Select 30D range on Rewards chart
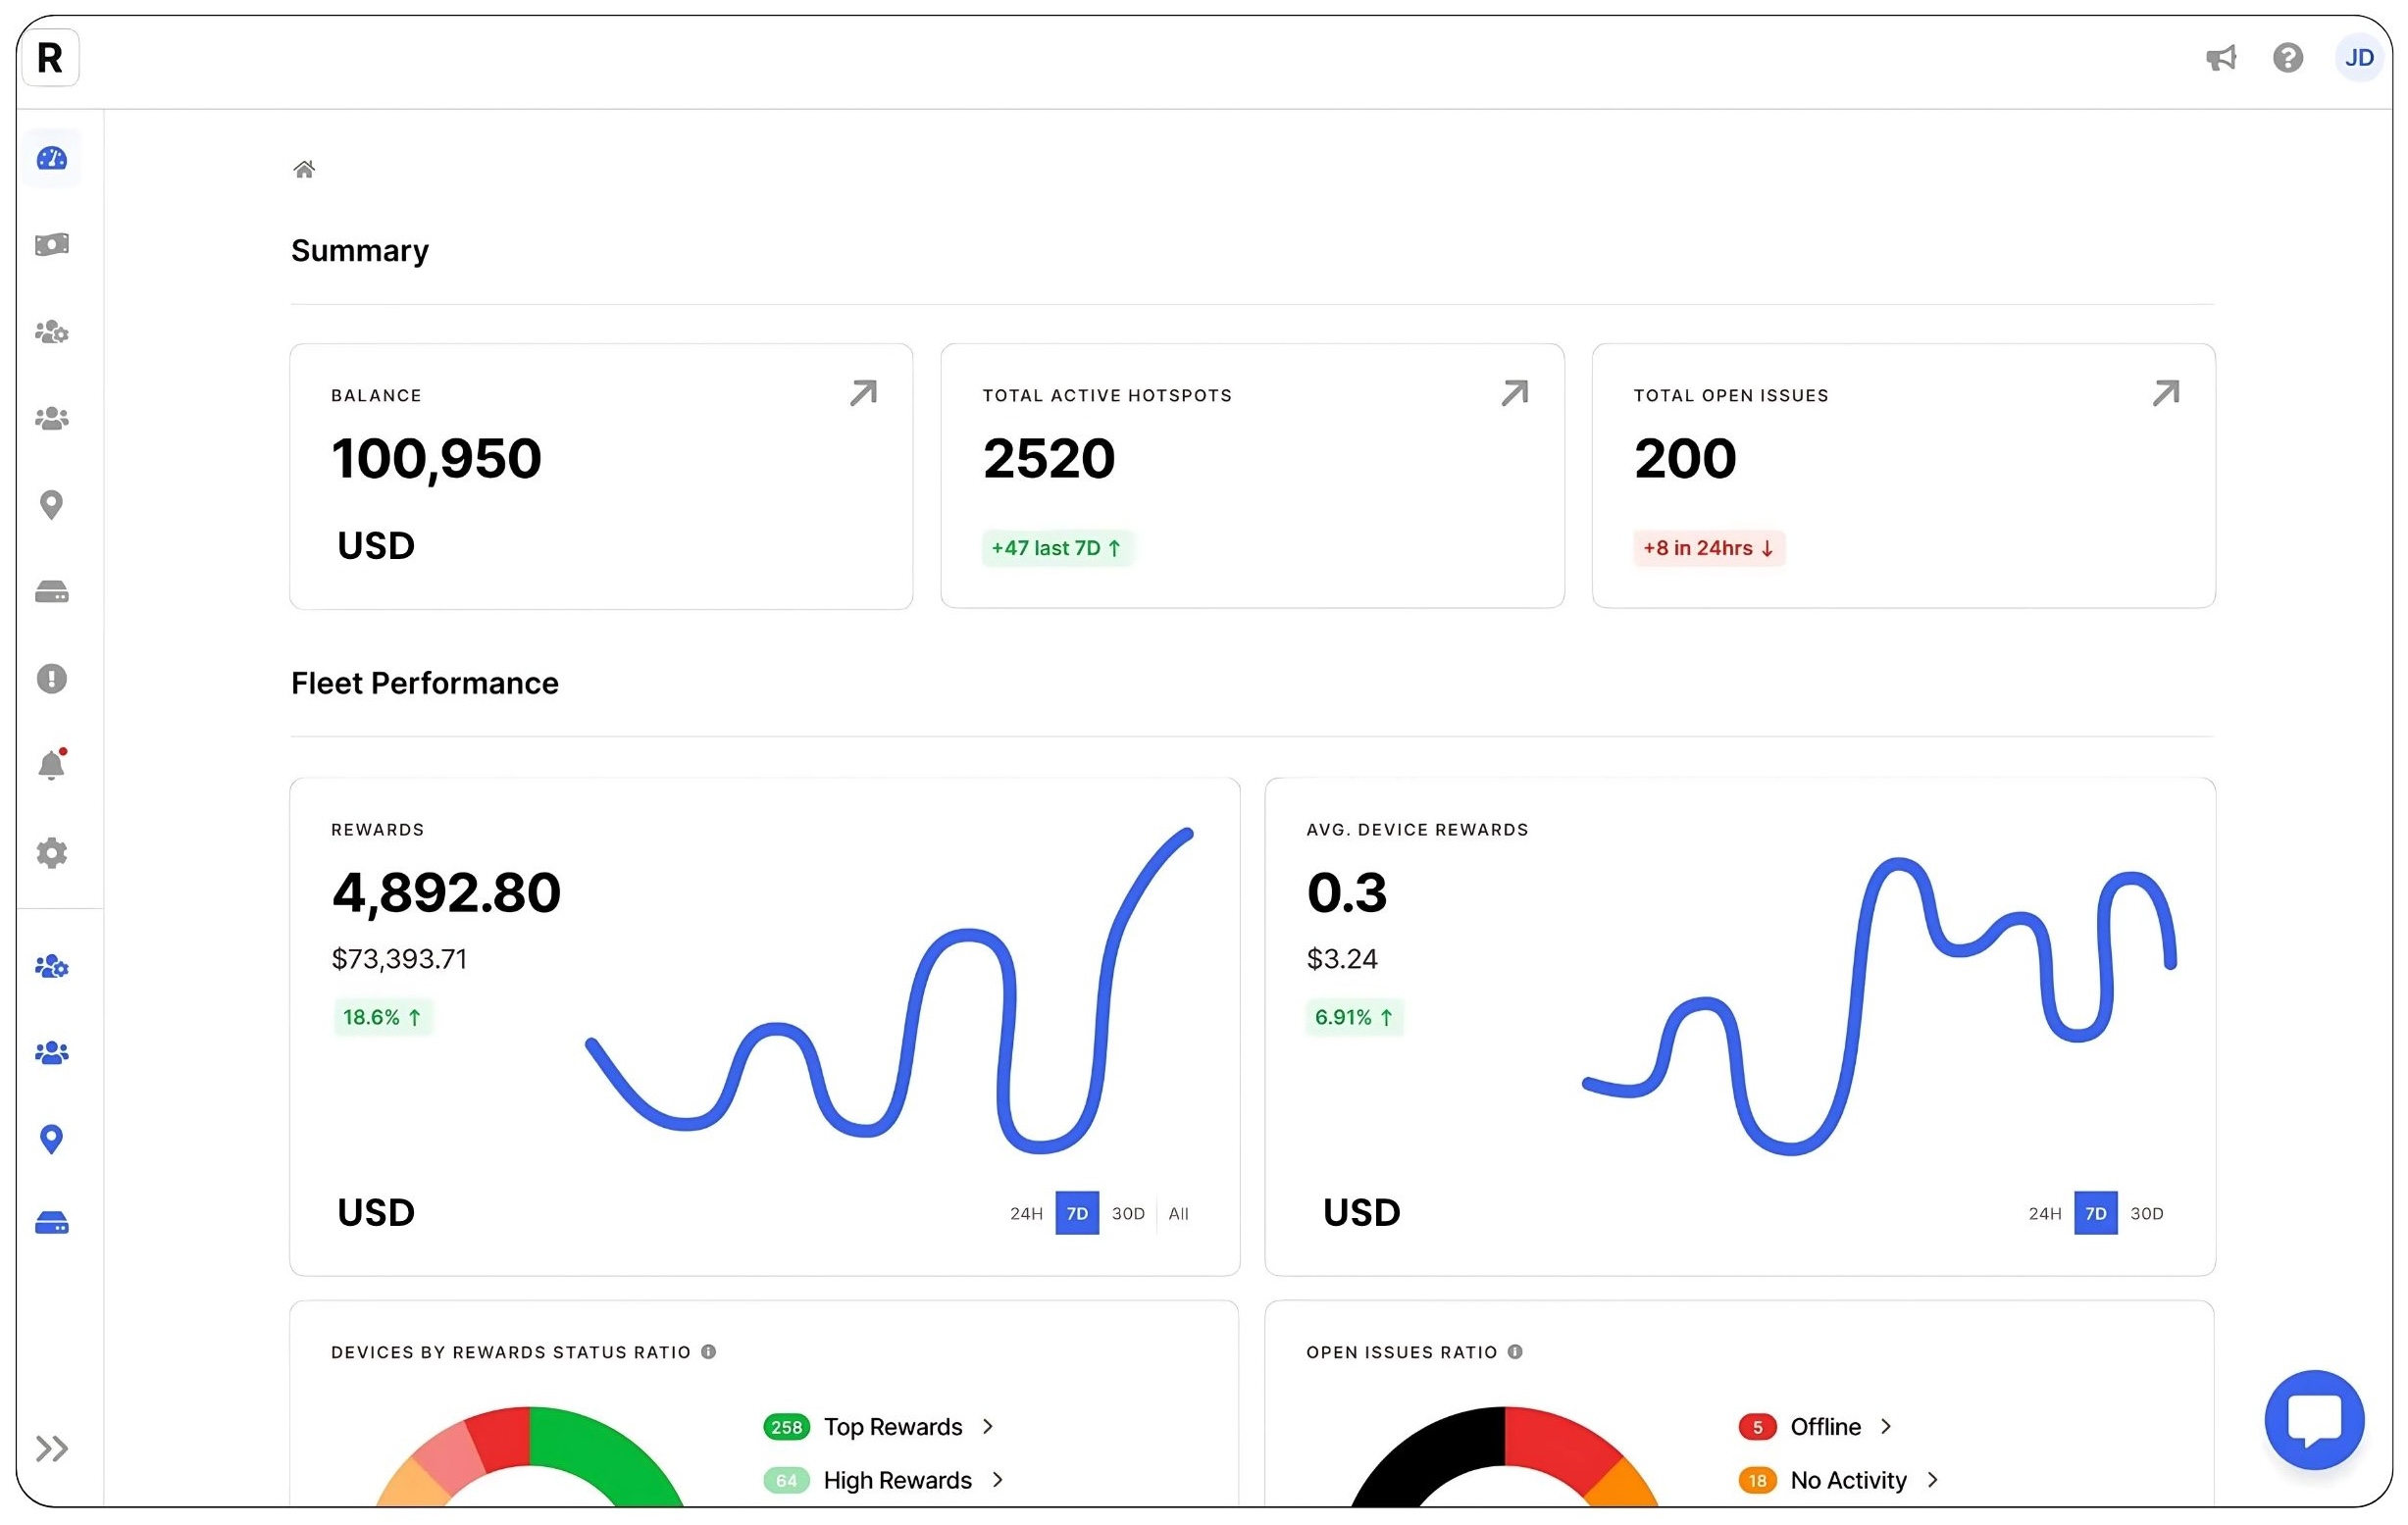 (x=1128, y=1213)
